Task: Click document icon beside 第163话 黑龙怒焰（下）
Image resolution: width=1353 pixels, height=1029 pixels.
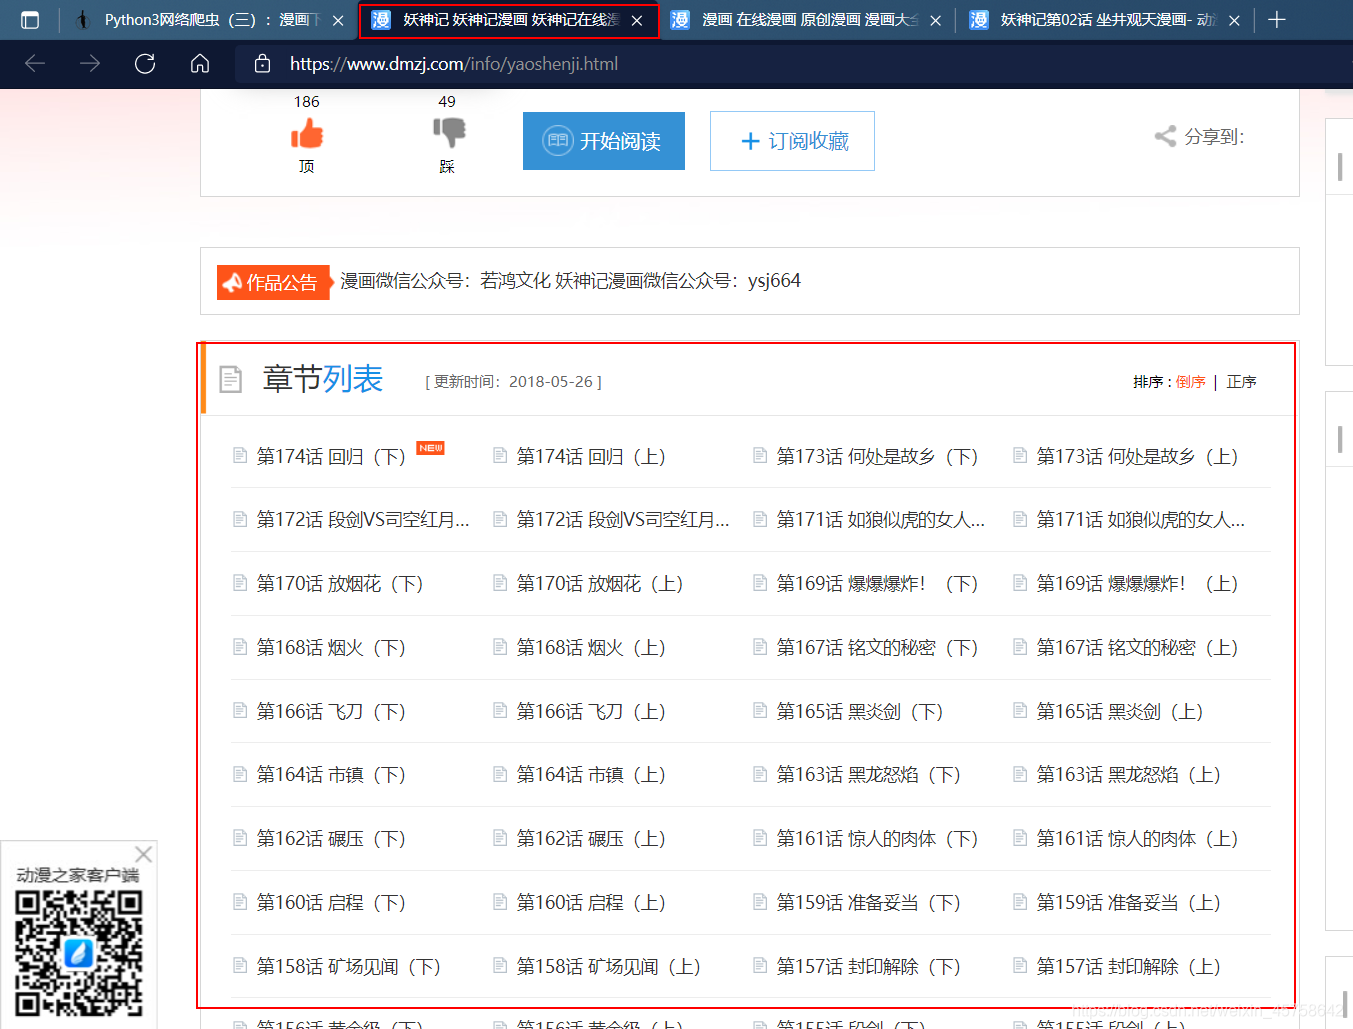Action: tap(760, 774)
